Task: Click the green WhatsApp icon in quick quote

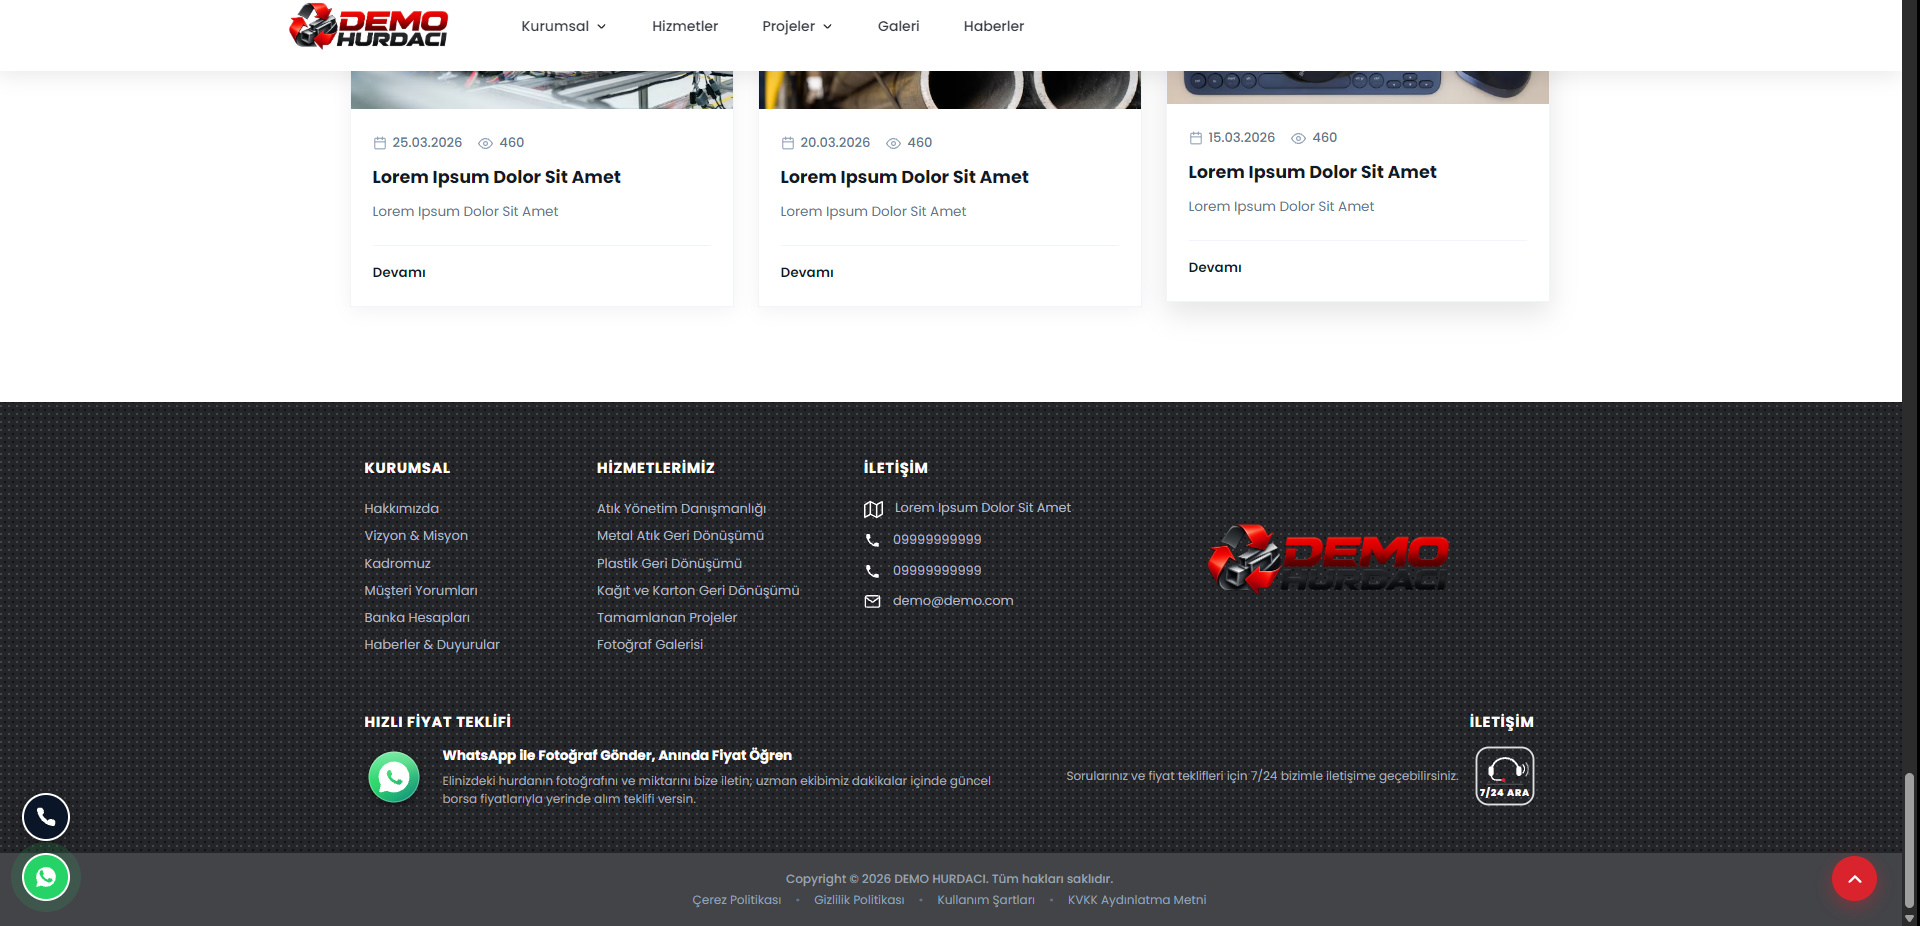Action: pyautogui.click(x=394, y=777)
